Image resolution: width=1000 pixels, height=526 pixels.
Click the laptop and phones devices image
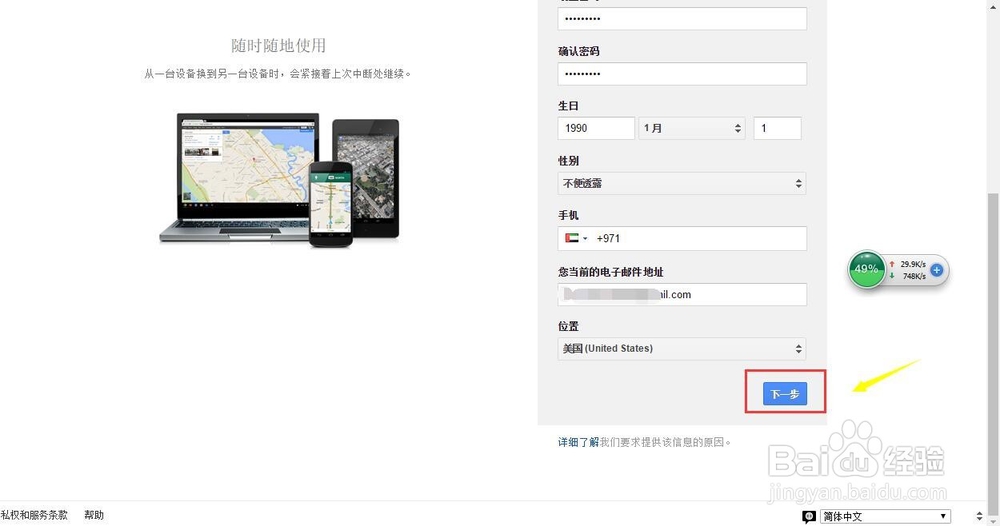[x=279, y=180]
